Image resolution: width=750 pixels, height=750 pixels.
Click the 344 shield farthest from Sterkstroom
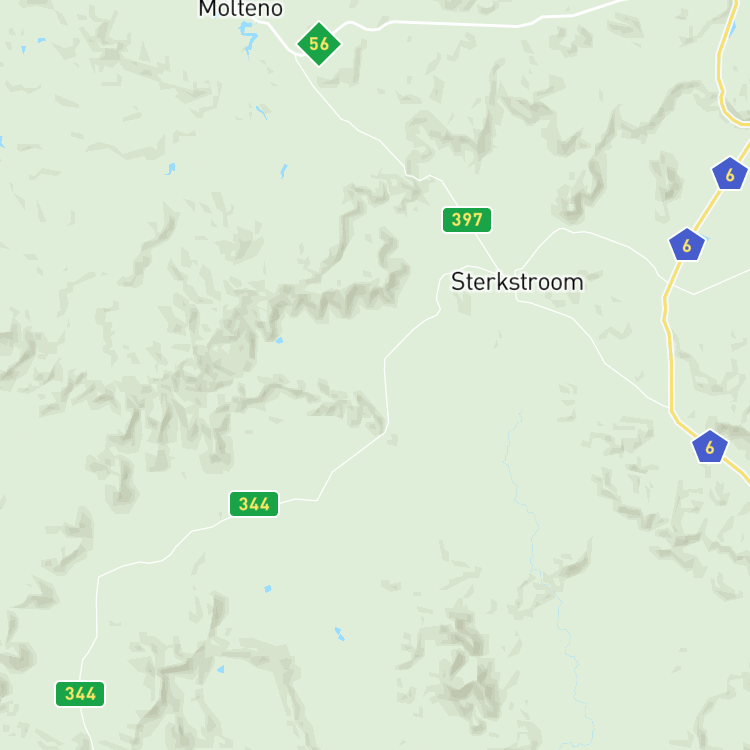coord(80,694)
